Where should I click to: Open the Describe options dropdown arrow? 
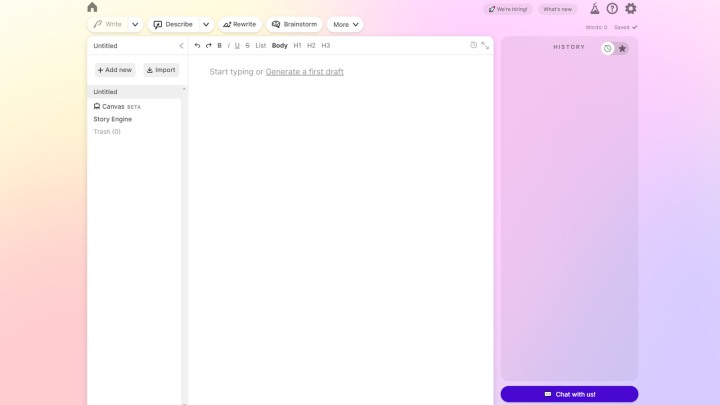click(206, 24)
